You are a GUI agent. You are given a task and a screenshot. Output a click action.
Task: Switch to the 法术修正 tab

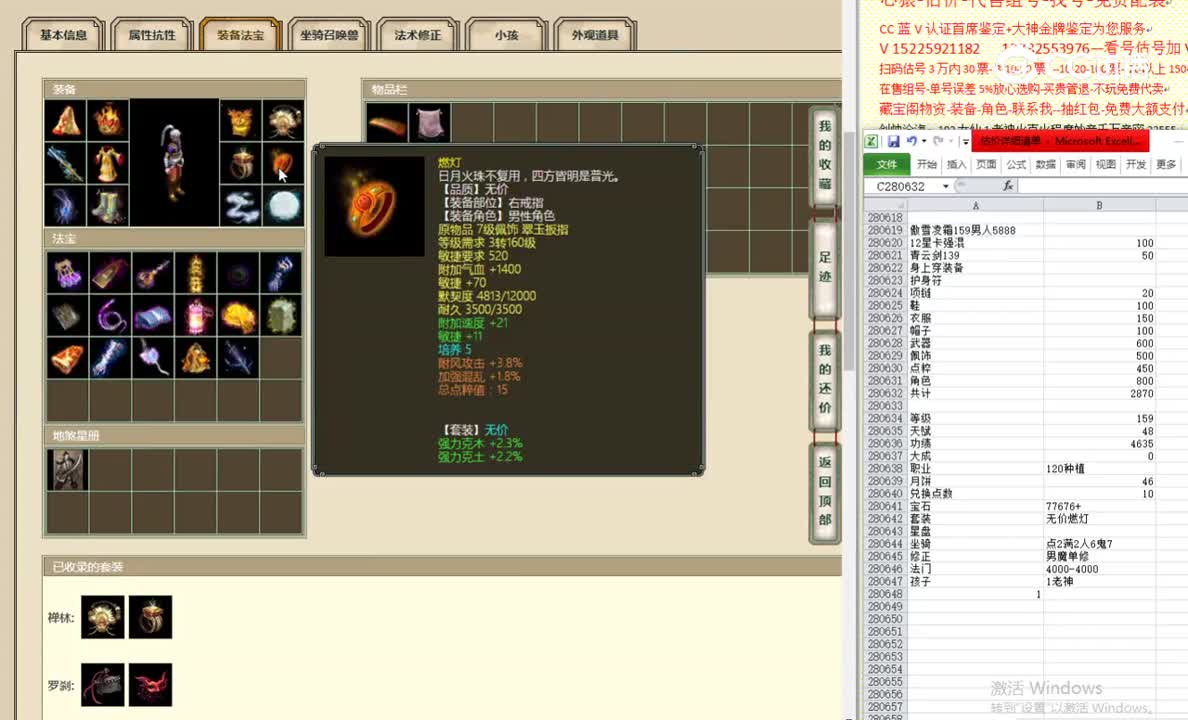(x=417, y=35)
